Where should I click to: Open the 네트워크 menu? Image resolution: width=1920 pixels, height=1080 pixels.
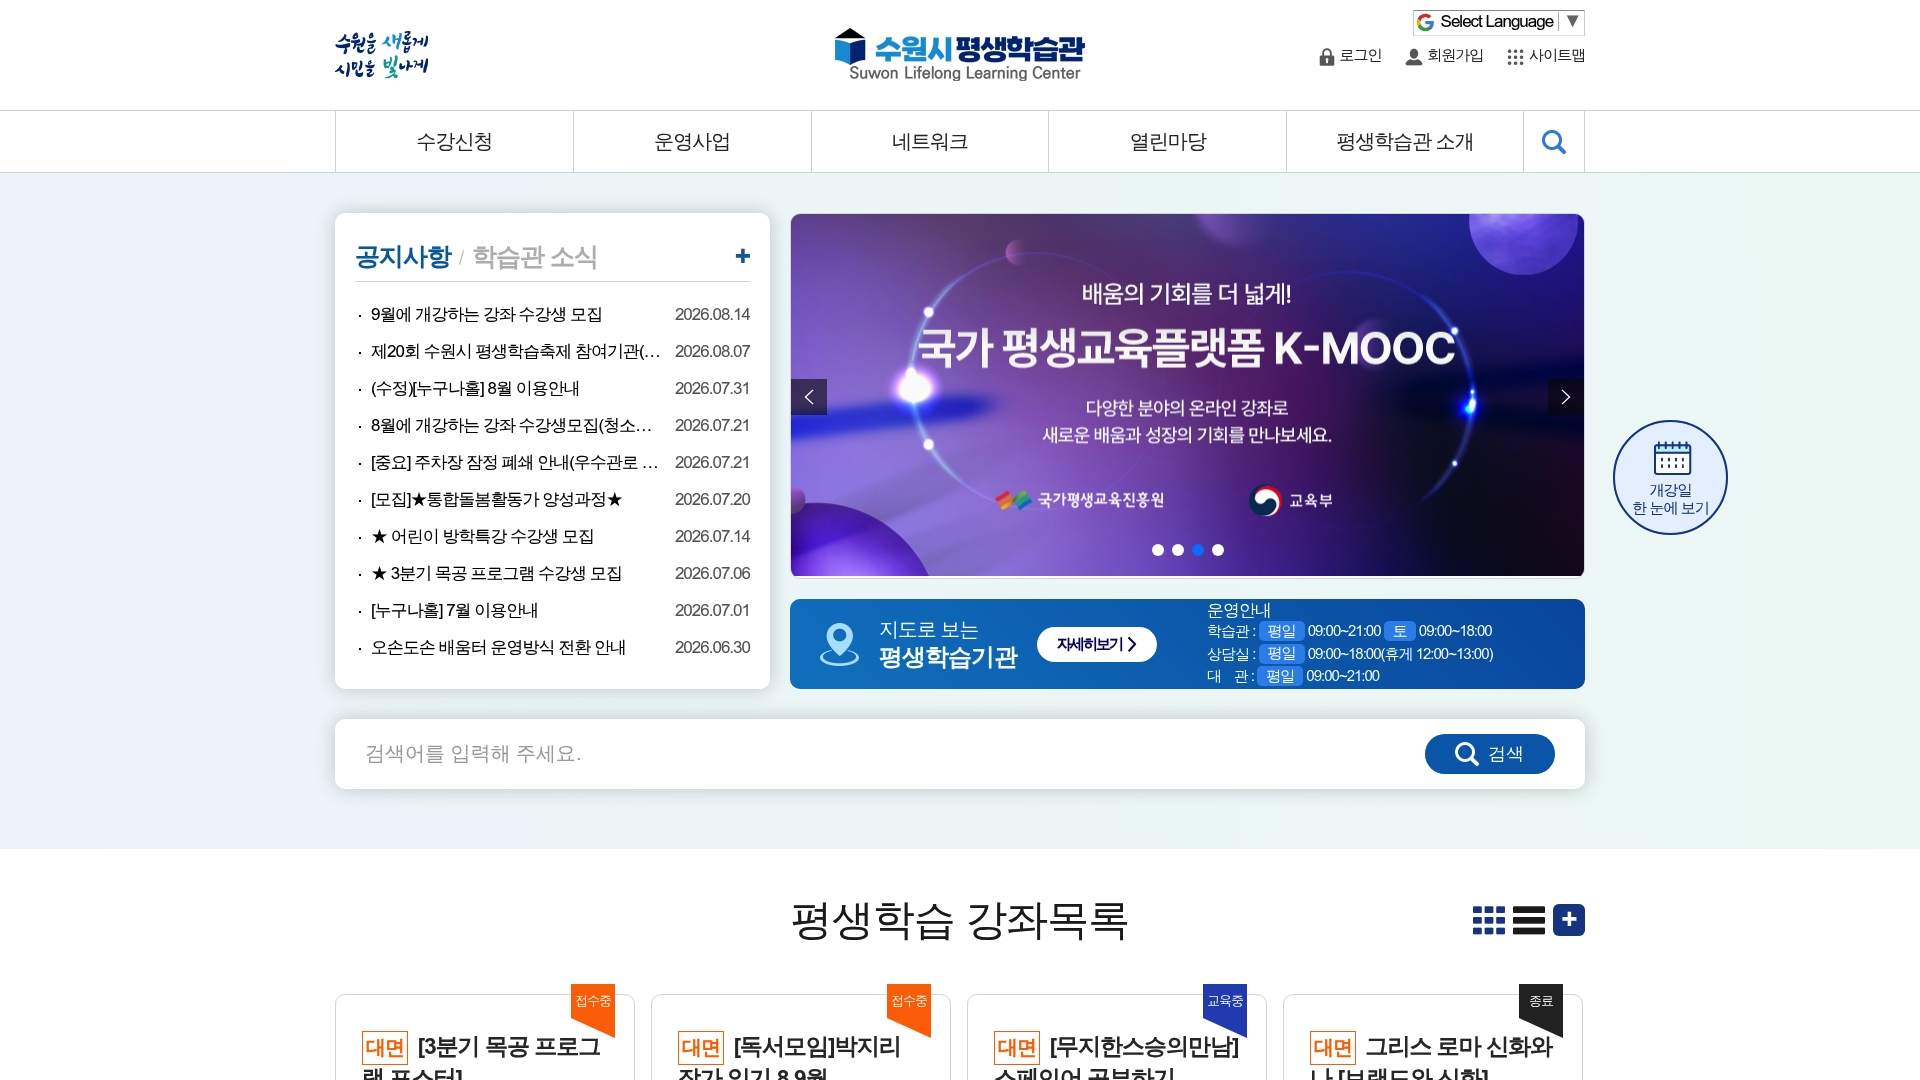(x=930, y=142)
